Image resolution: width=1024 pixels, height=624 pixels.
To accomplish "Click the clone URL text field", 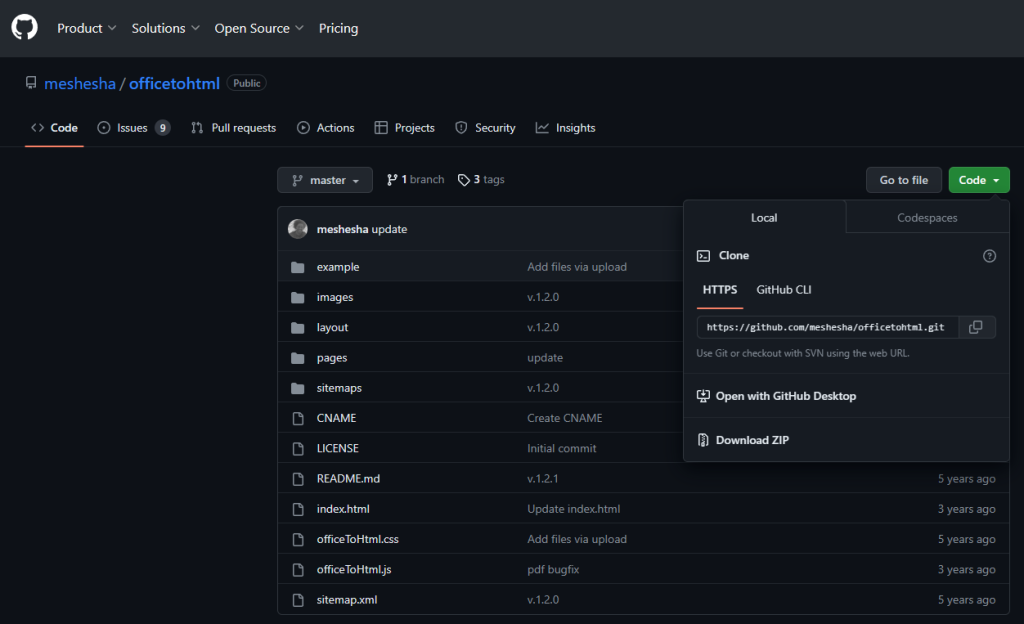I will click(x=825, y=327).
